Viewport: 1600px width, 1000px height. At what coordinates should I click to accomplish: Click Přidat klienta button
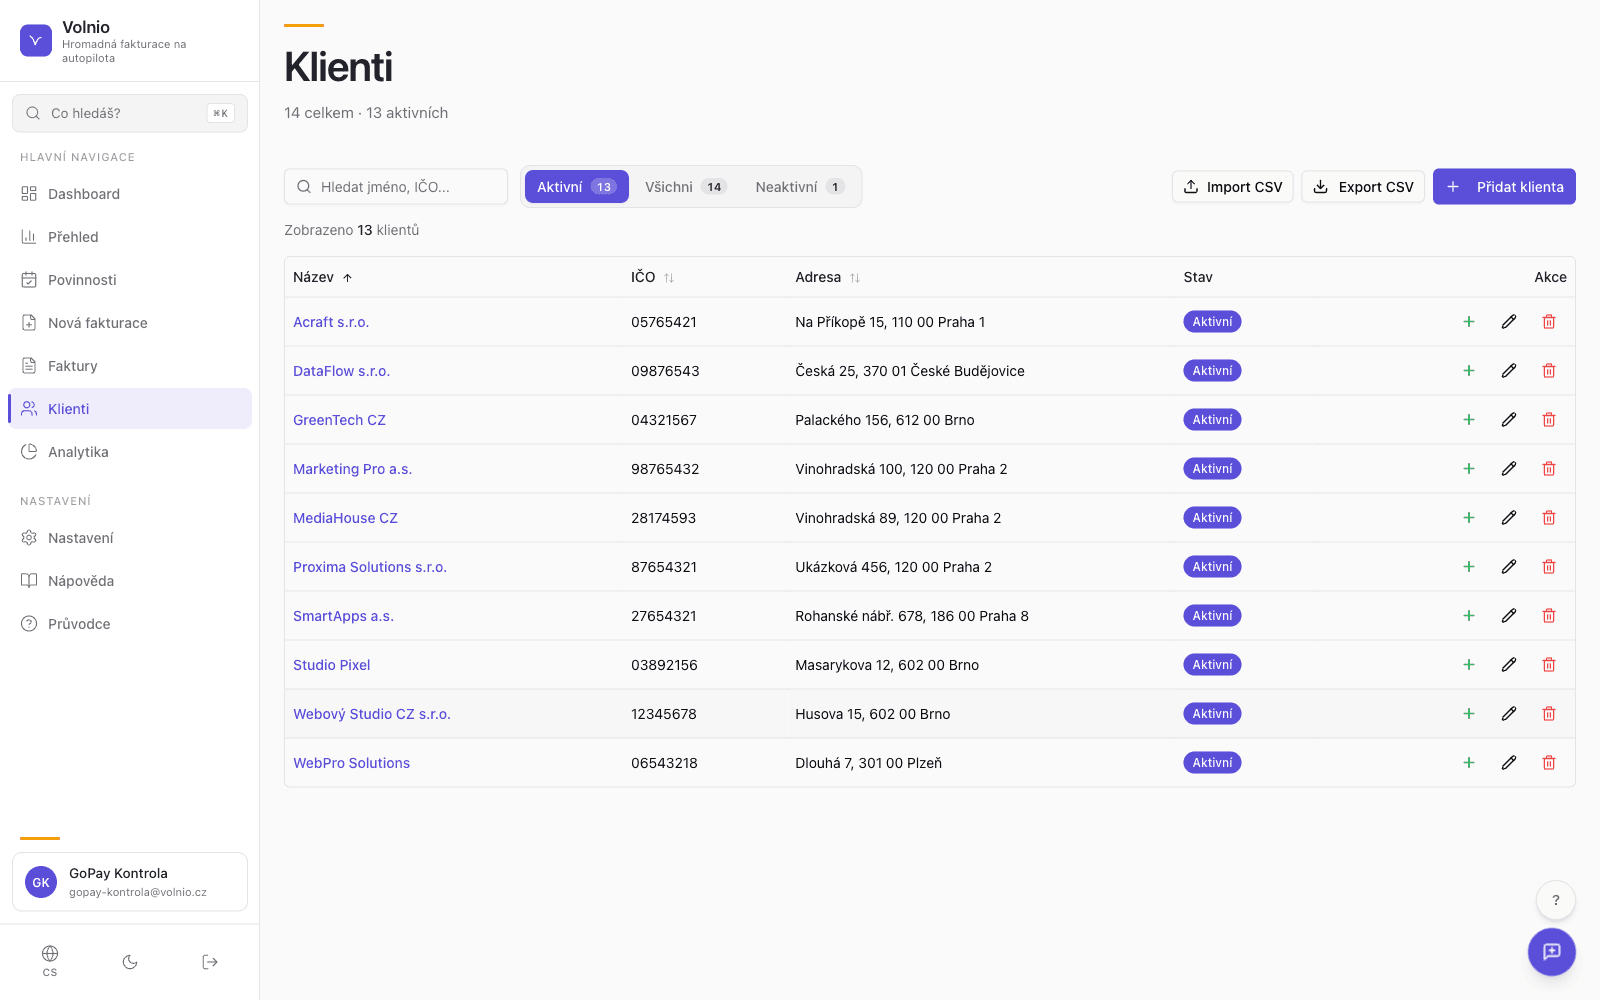pos(1504,187)
